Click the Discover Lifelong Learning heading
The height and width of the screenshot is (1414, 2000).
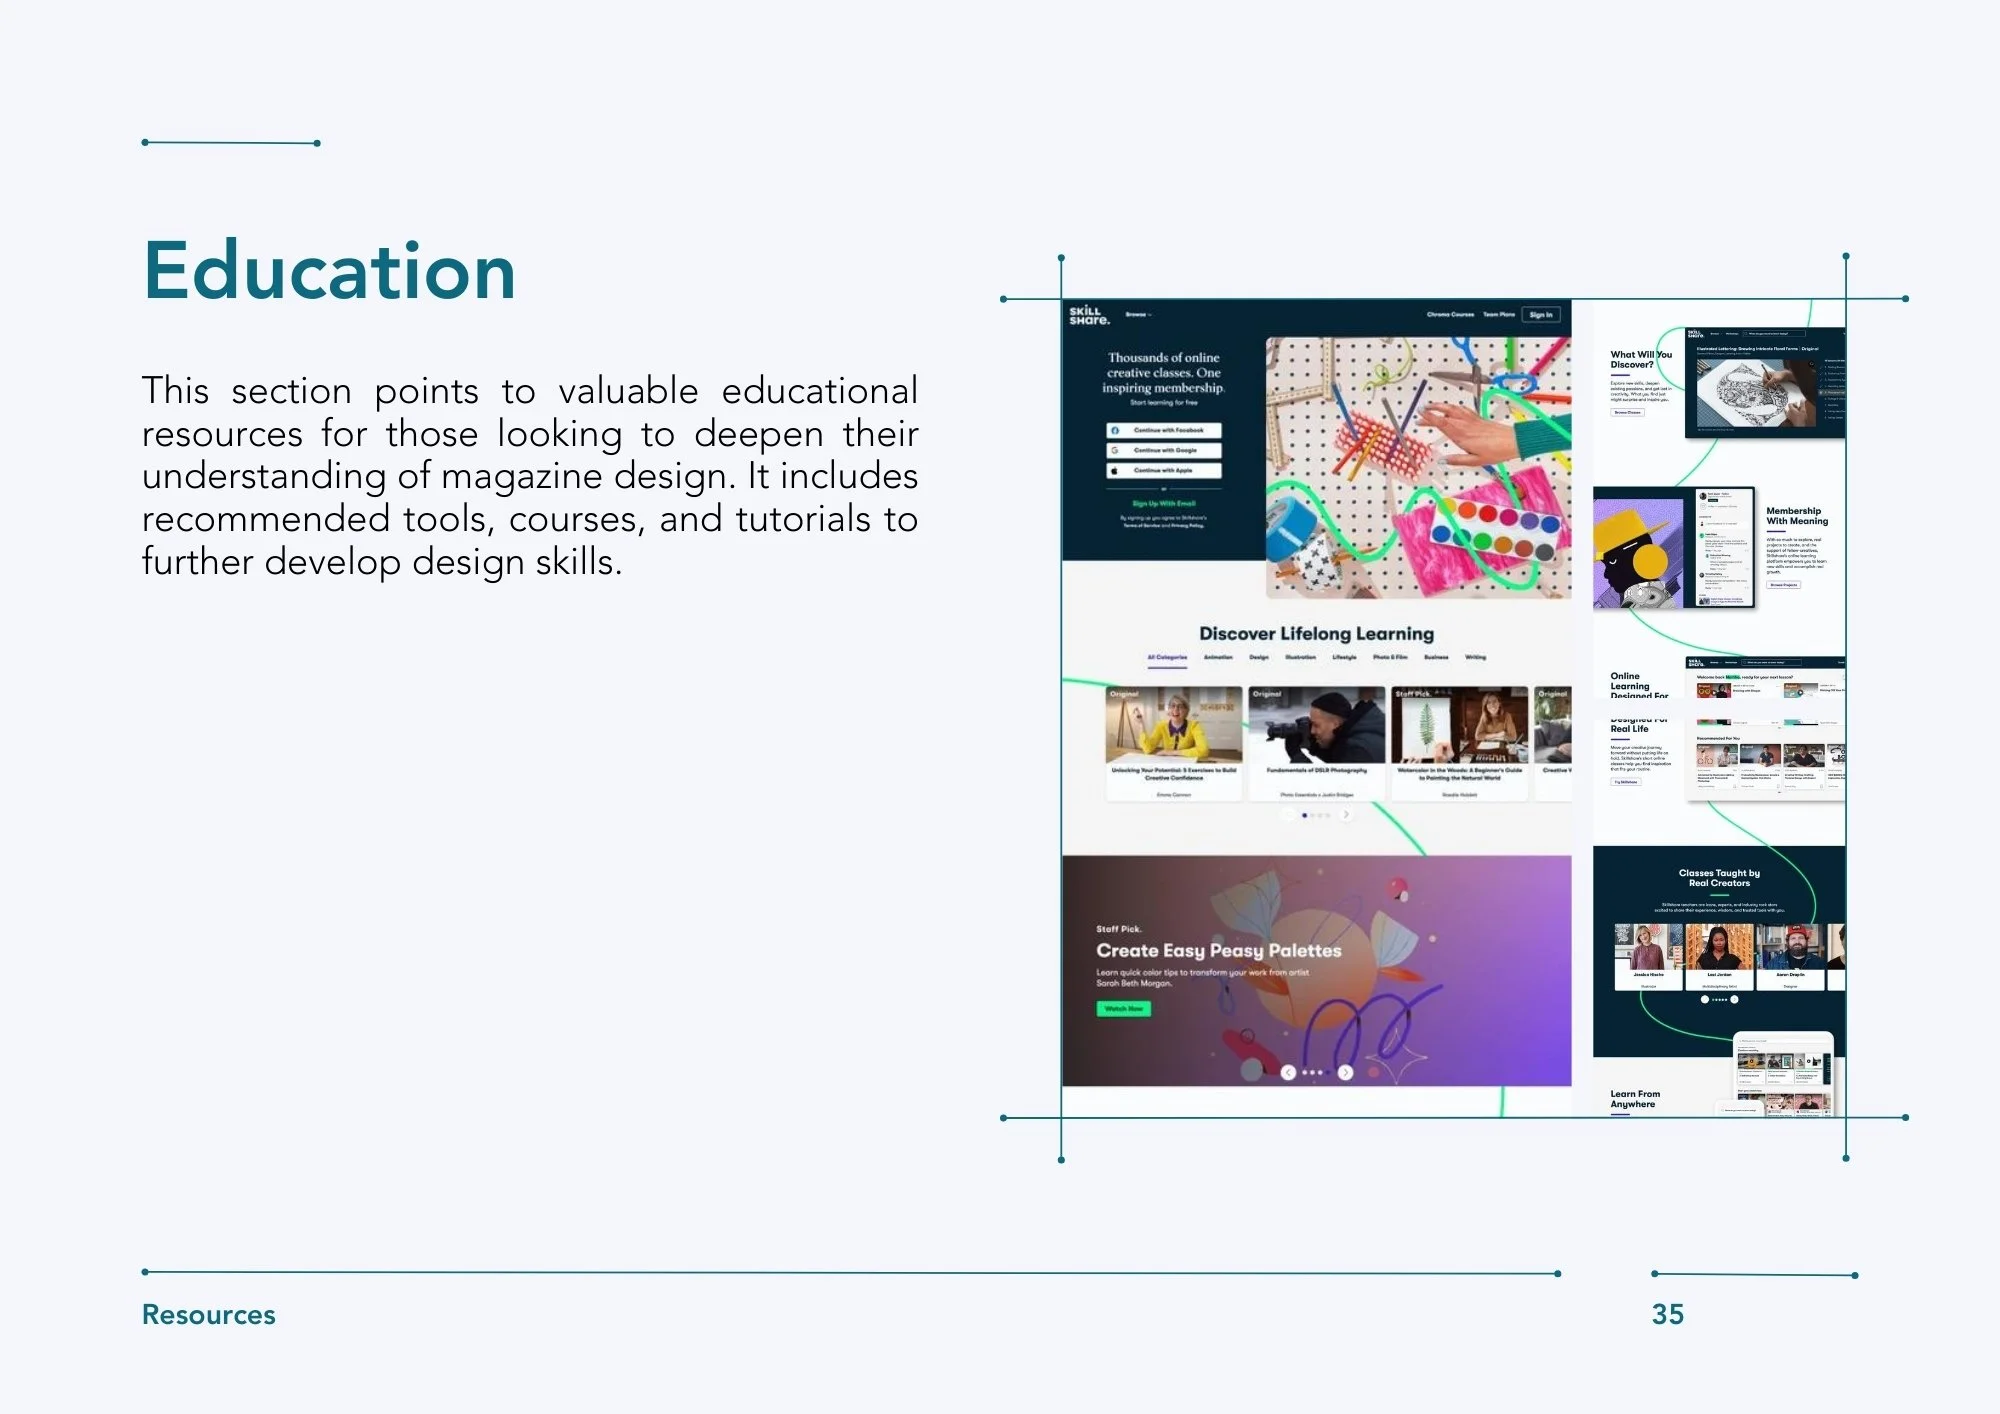point(1316,633)
